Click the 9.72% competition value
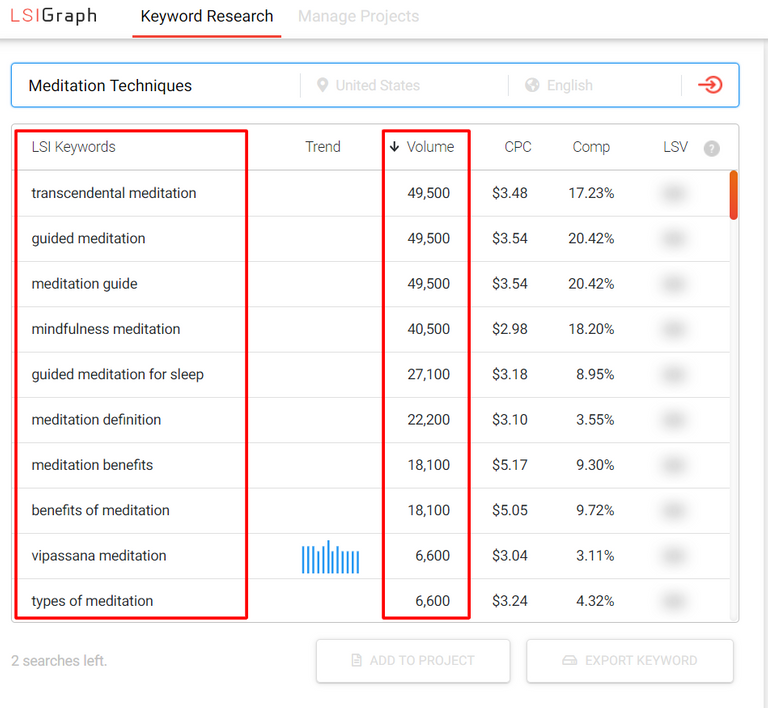The height and width of the screenshot is (708, 768). coord(595,510)
